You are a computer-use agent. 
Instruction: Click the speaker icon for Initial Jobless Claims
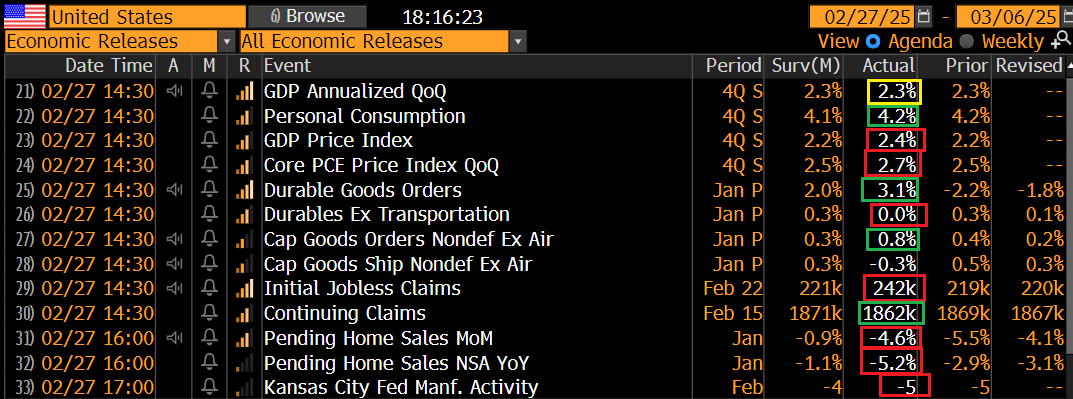click(x=174, y=288)
